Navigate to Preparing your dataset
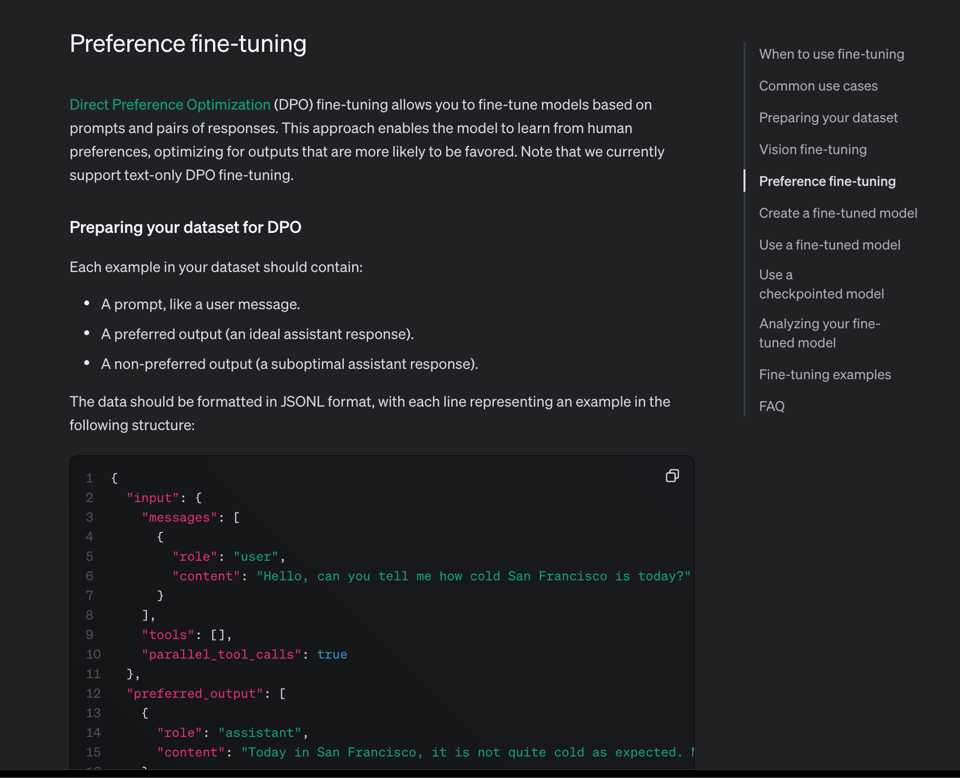 click(828, 118)
